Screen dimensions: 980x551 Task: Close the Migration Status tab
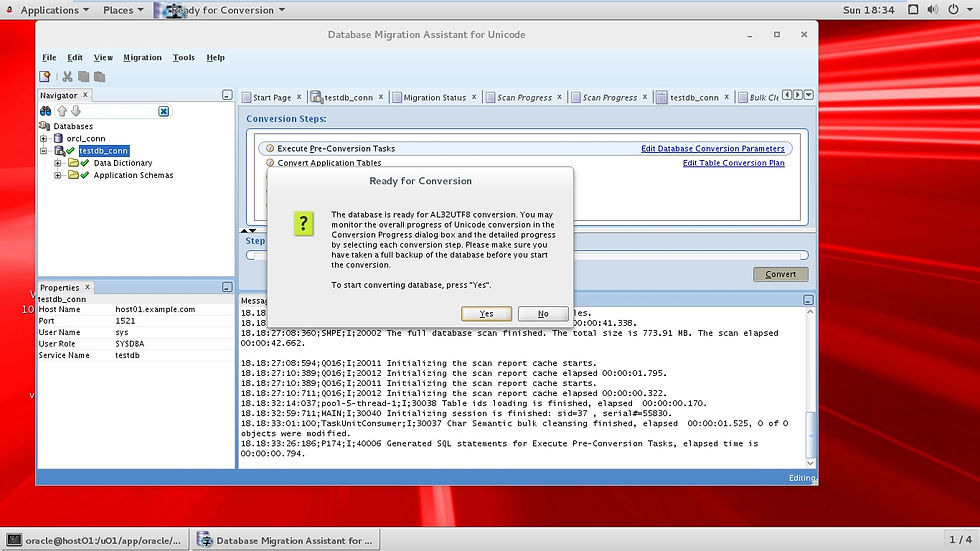coord(474,97)
